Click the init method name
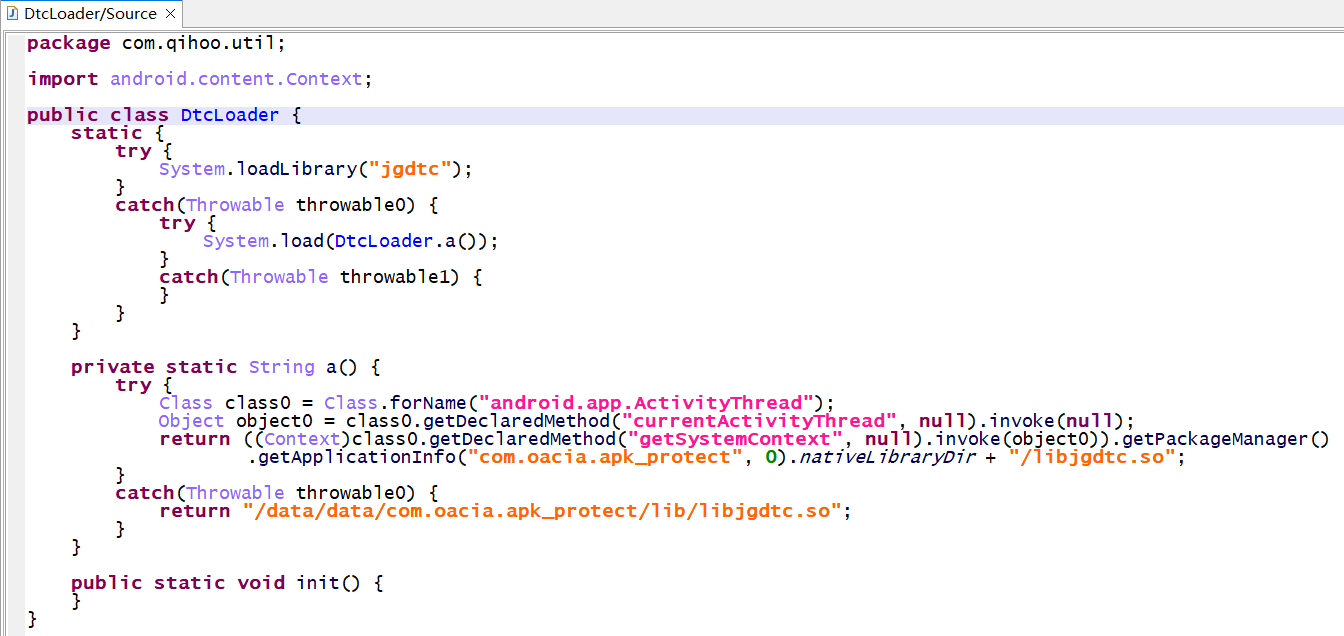Viewport: 1344px width, 636px height. coord(318,583)
